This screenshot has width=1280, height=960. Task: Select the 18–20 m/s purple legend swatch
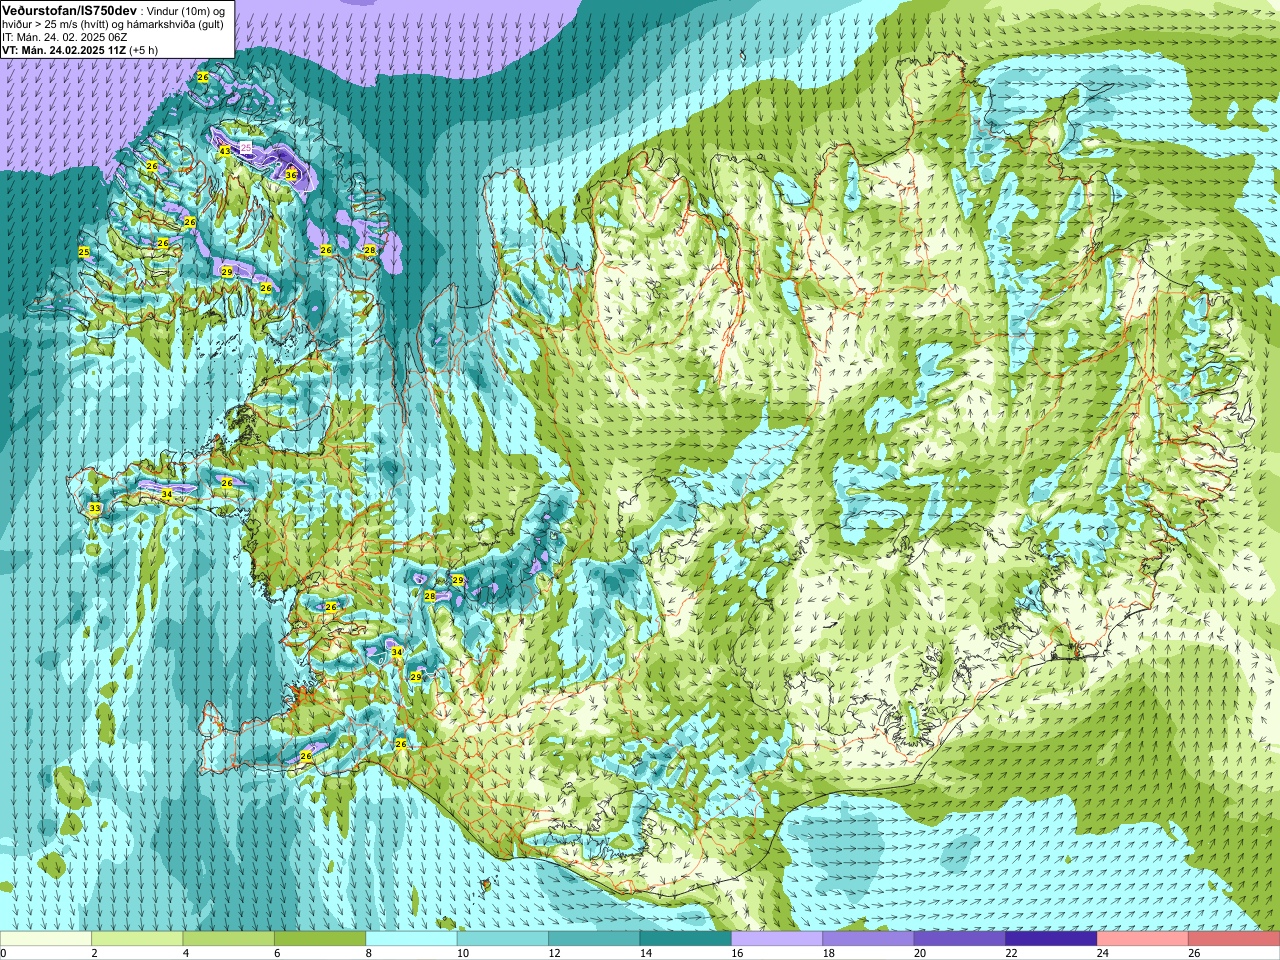coord(868,939)
